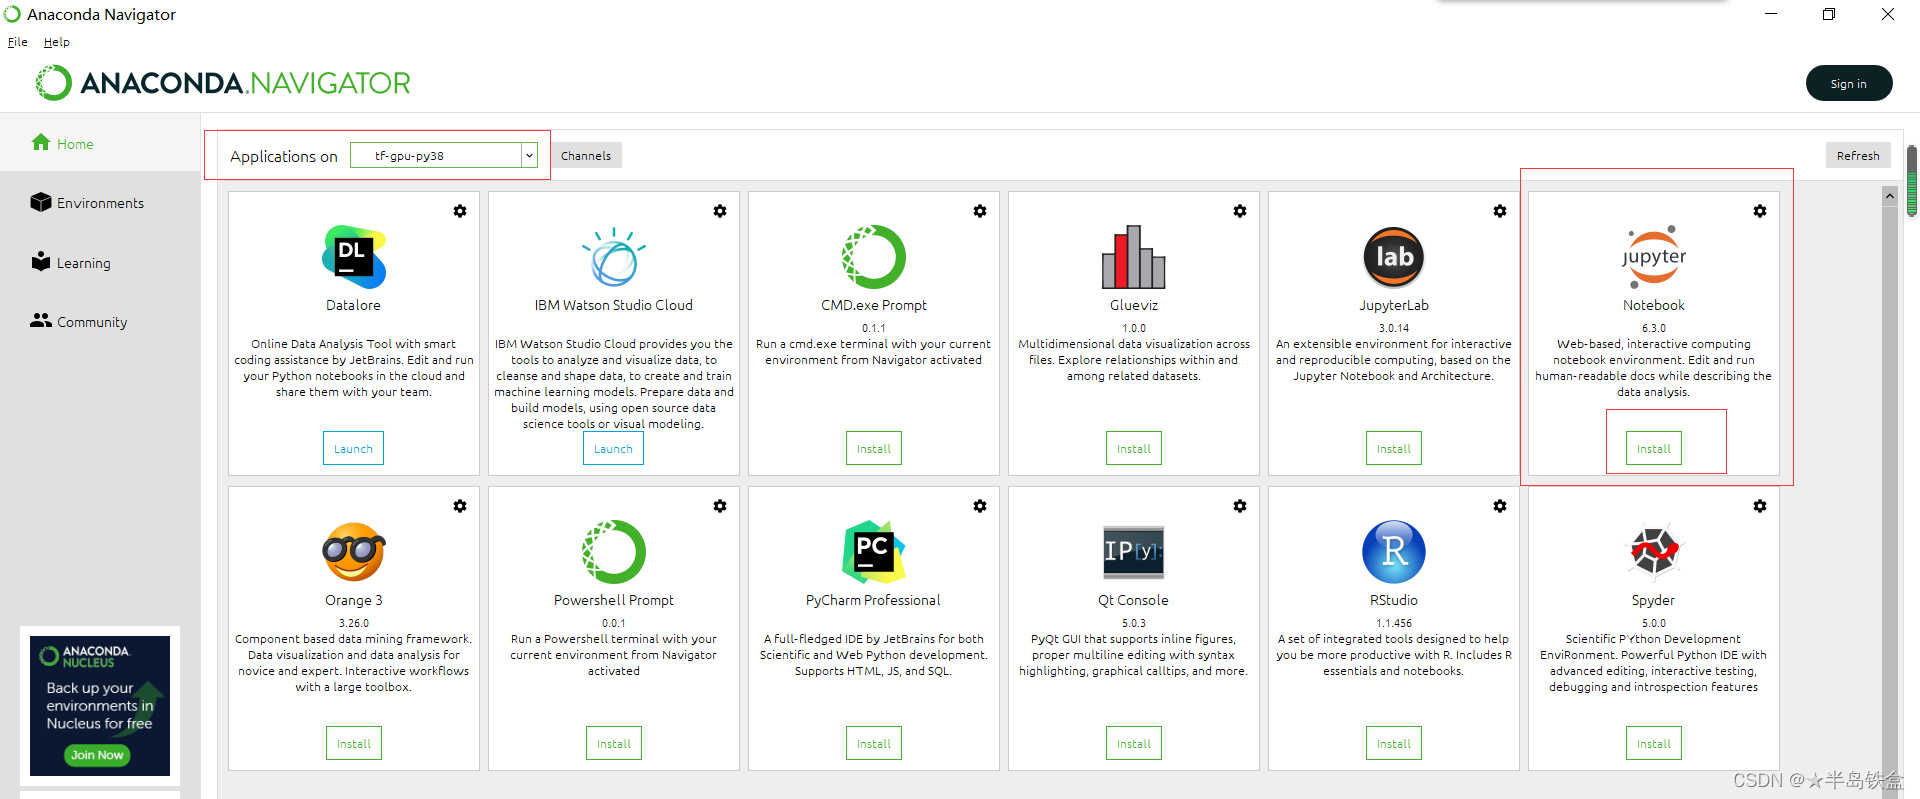Viewport: 1920px width, 799px height.
Task: Install Orange 3
Action: click(354, 743)
